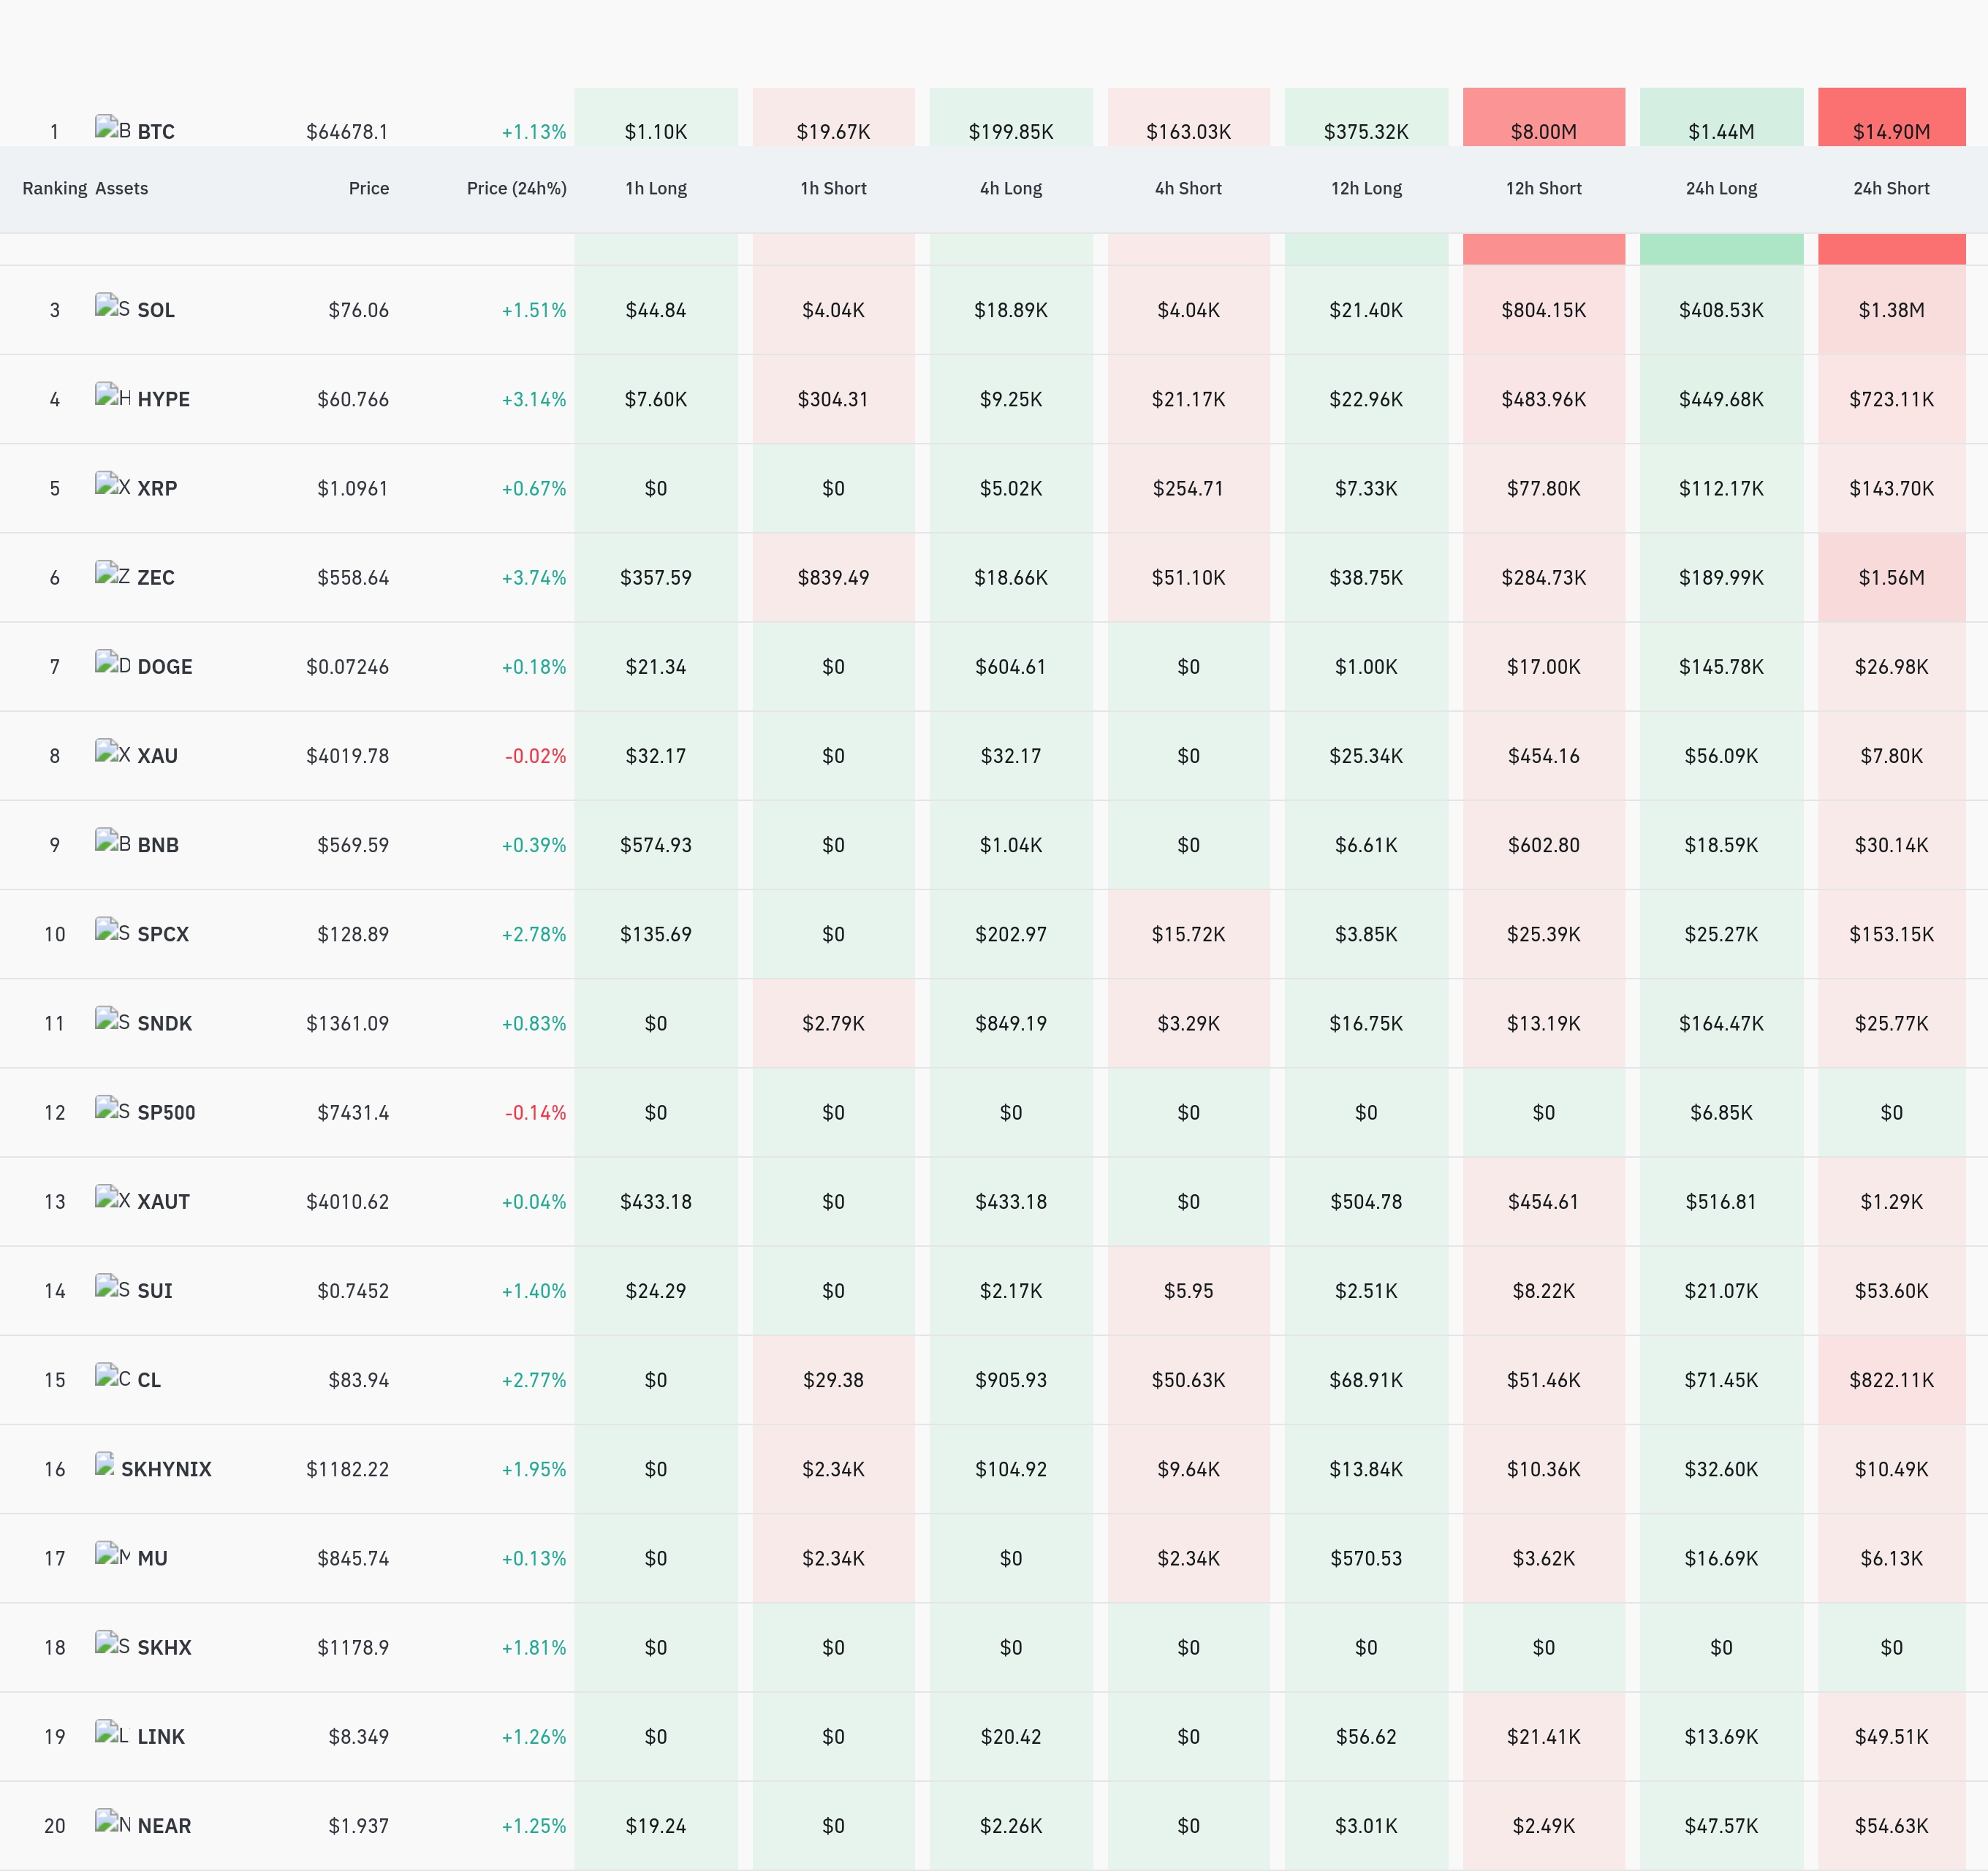This screenshot has height=1871, width=1988.
Task: Sort by the 1h Long column header
Action: pos(656,188)
